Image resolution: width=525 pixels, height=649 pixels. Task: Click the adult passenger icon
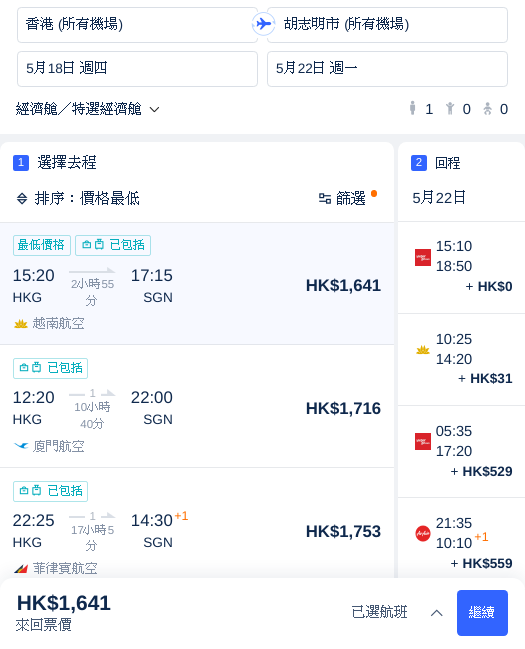coord(412,108)
